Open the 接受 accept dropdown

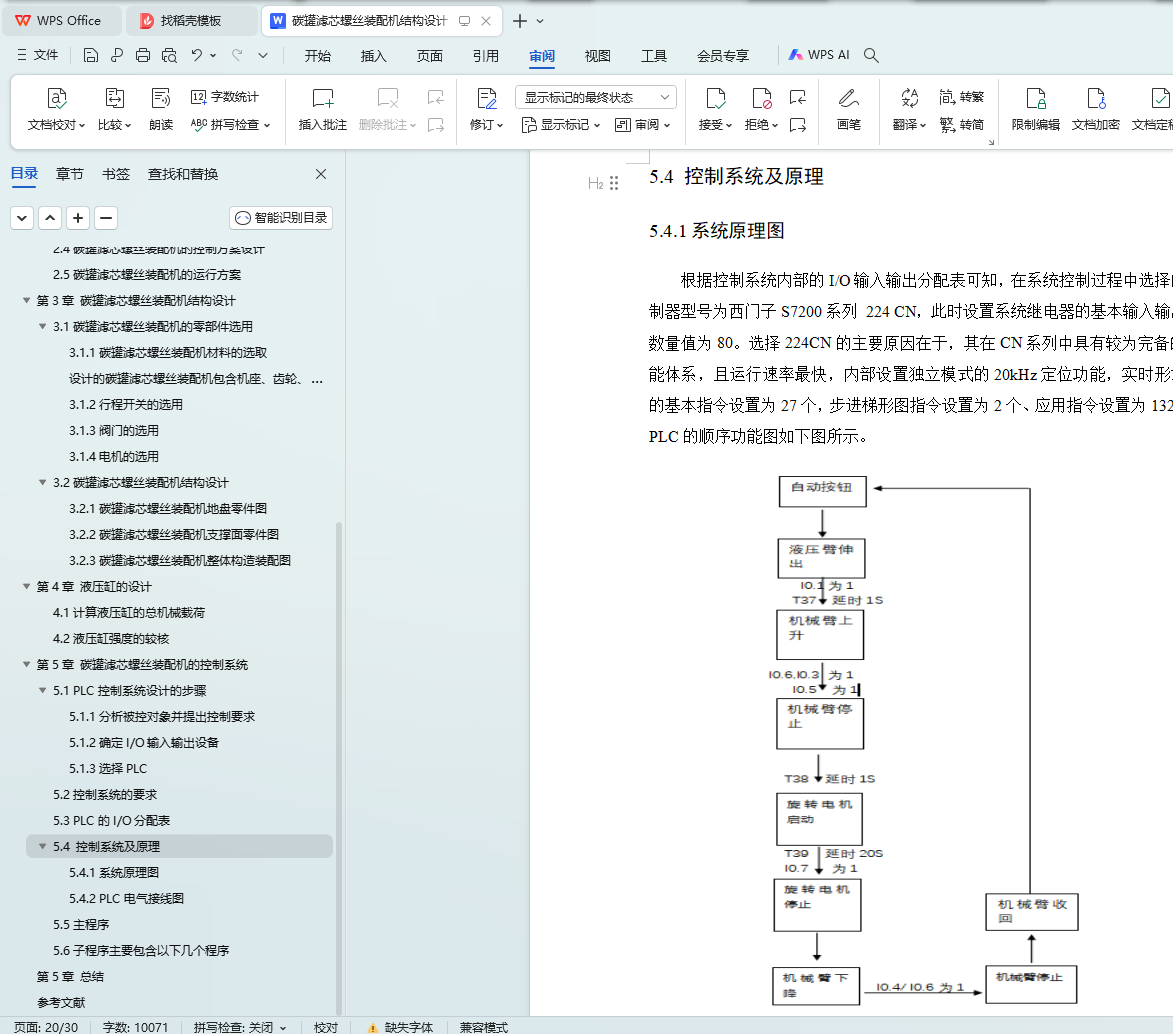(x=715, y=109)
